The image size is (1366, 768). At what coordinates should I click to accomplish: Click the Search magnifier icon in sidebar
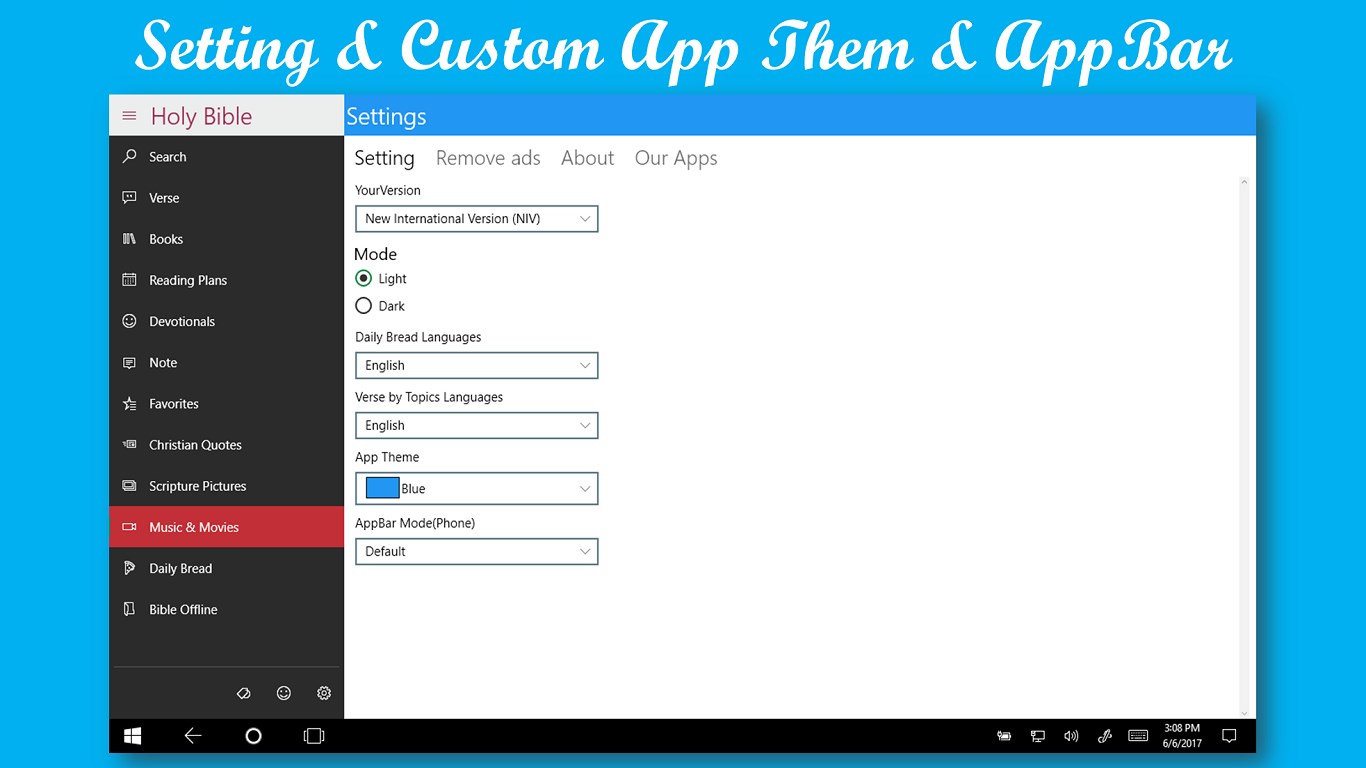coord(129,157)
